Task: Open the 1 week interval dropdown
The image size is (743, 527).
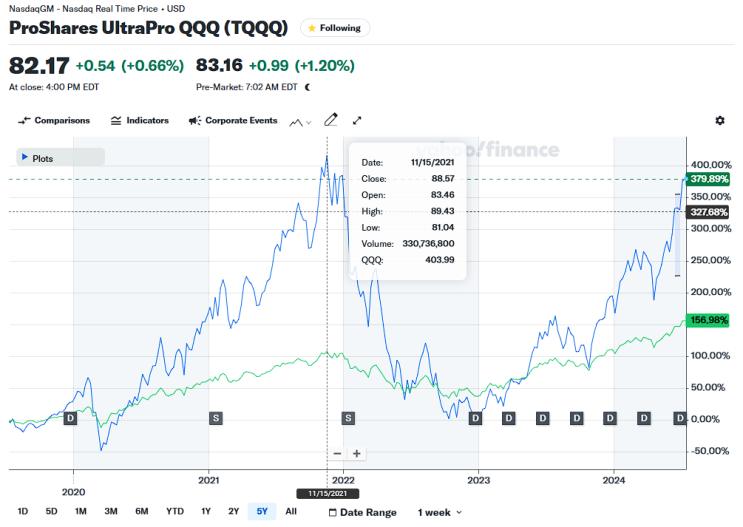Action: pyautogui.click(x=440, y=512)
